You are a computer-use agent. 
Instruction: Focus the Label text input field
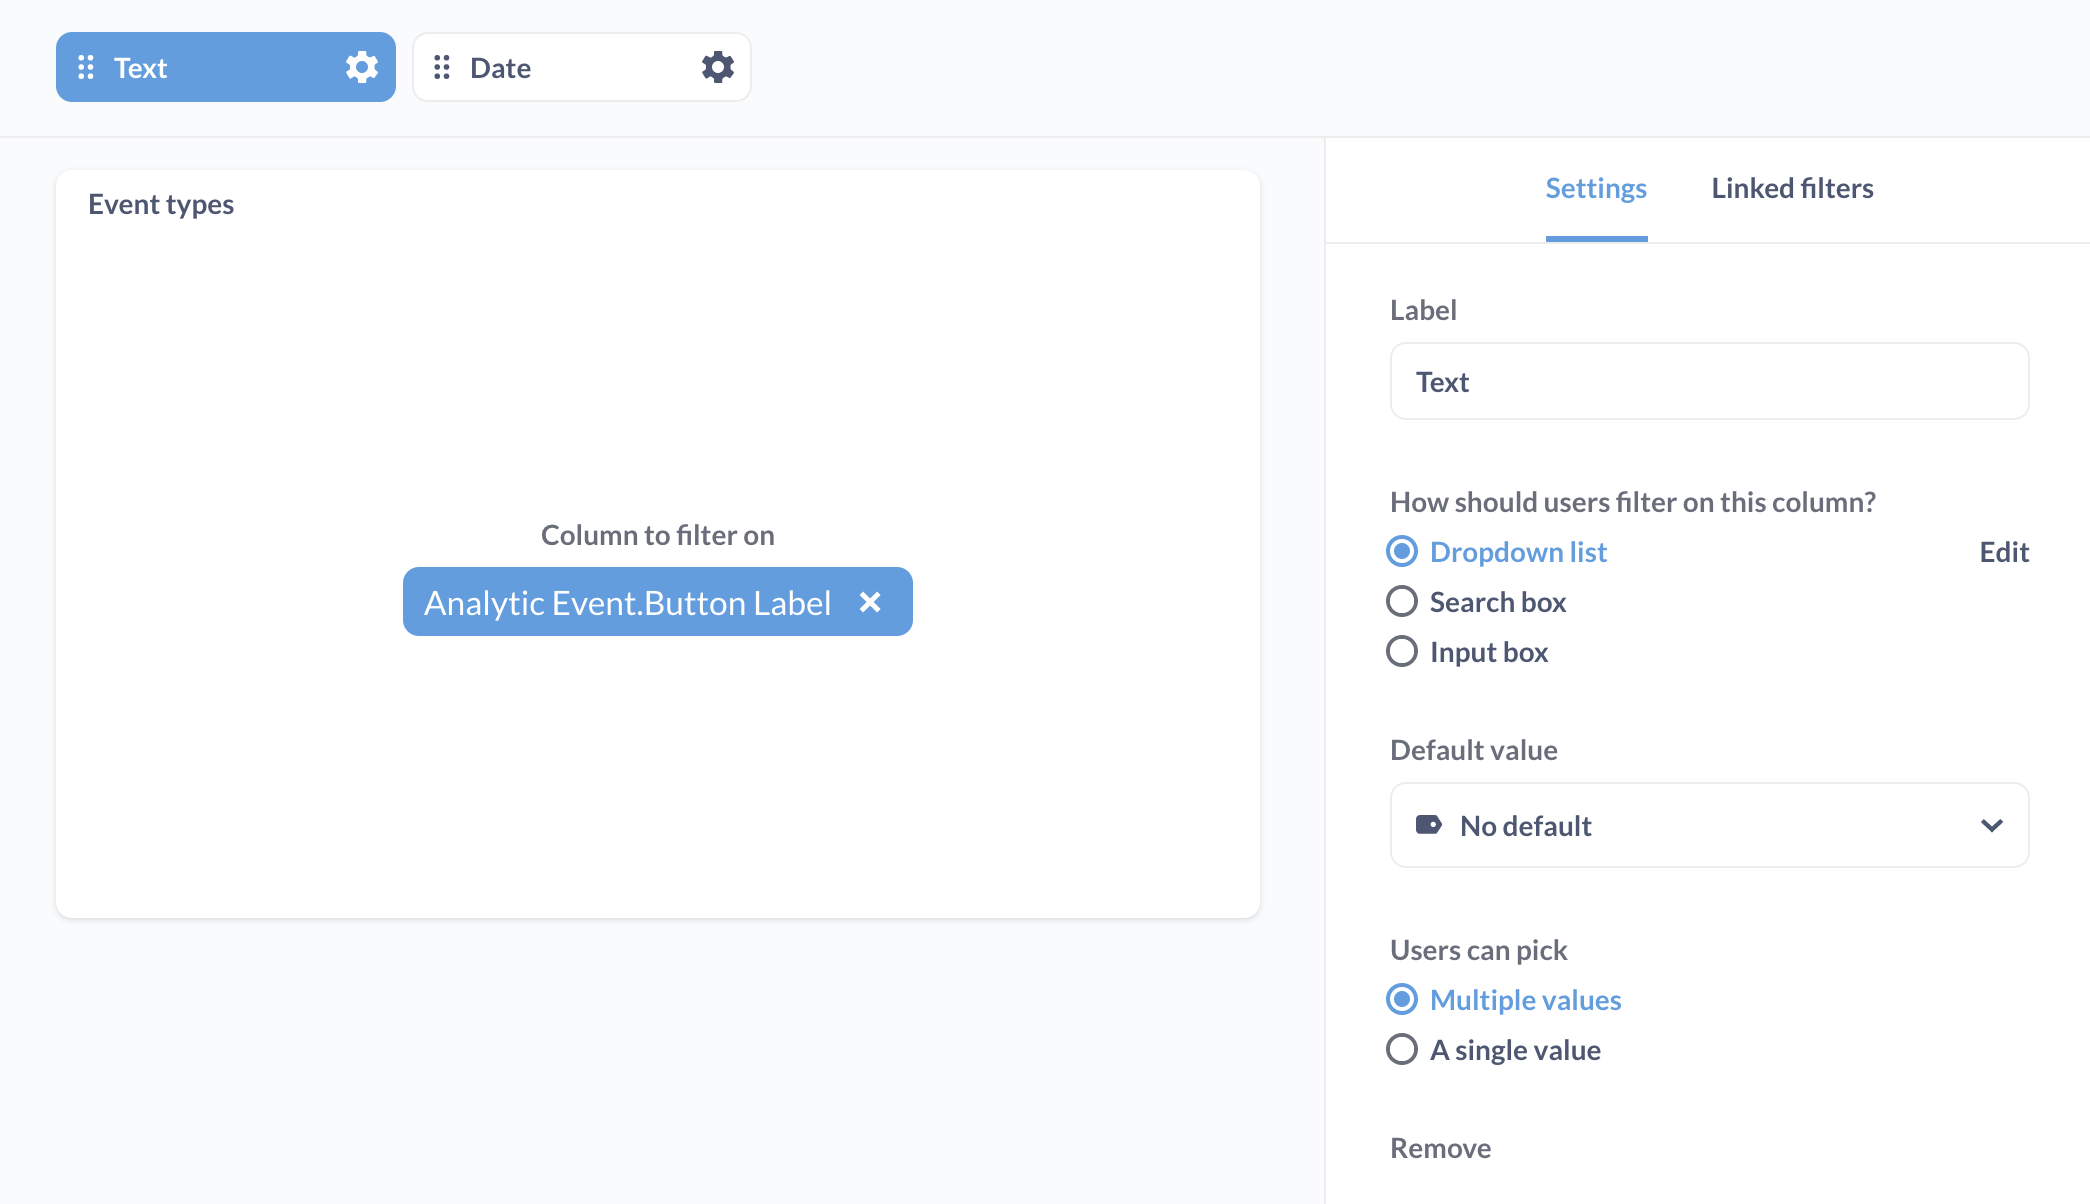tap(1710, 381)
